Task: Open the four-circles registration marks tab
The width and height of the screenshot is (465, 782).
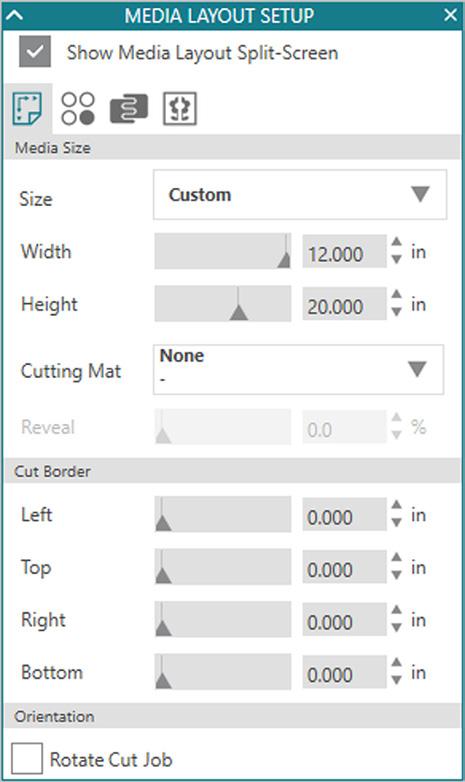Action: (78, 108)
